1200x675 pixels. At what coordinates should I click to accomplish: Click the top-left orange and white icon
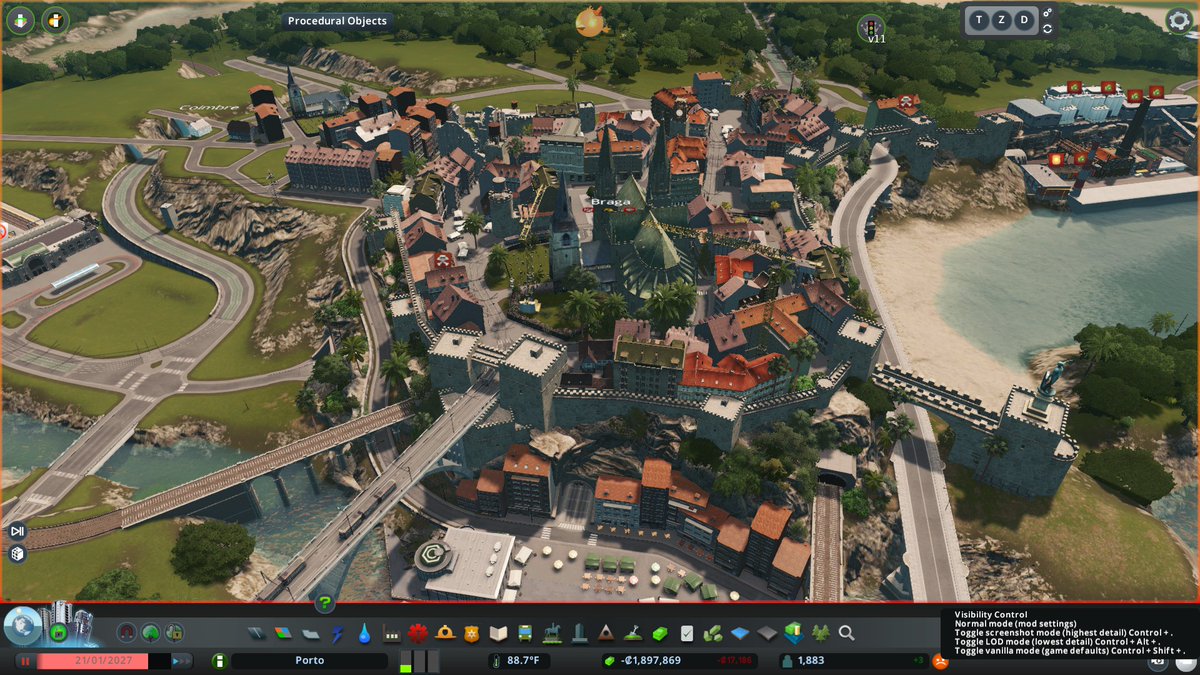[x=56, y=20]
